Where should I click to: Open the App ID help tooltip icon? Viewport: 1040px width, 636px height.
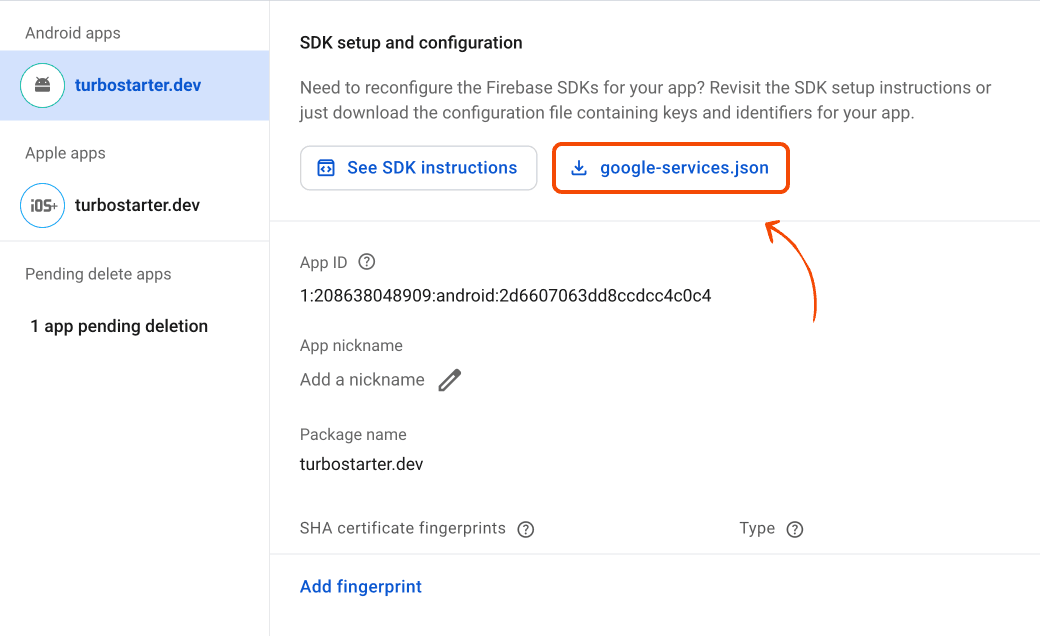[366, 261]
